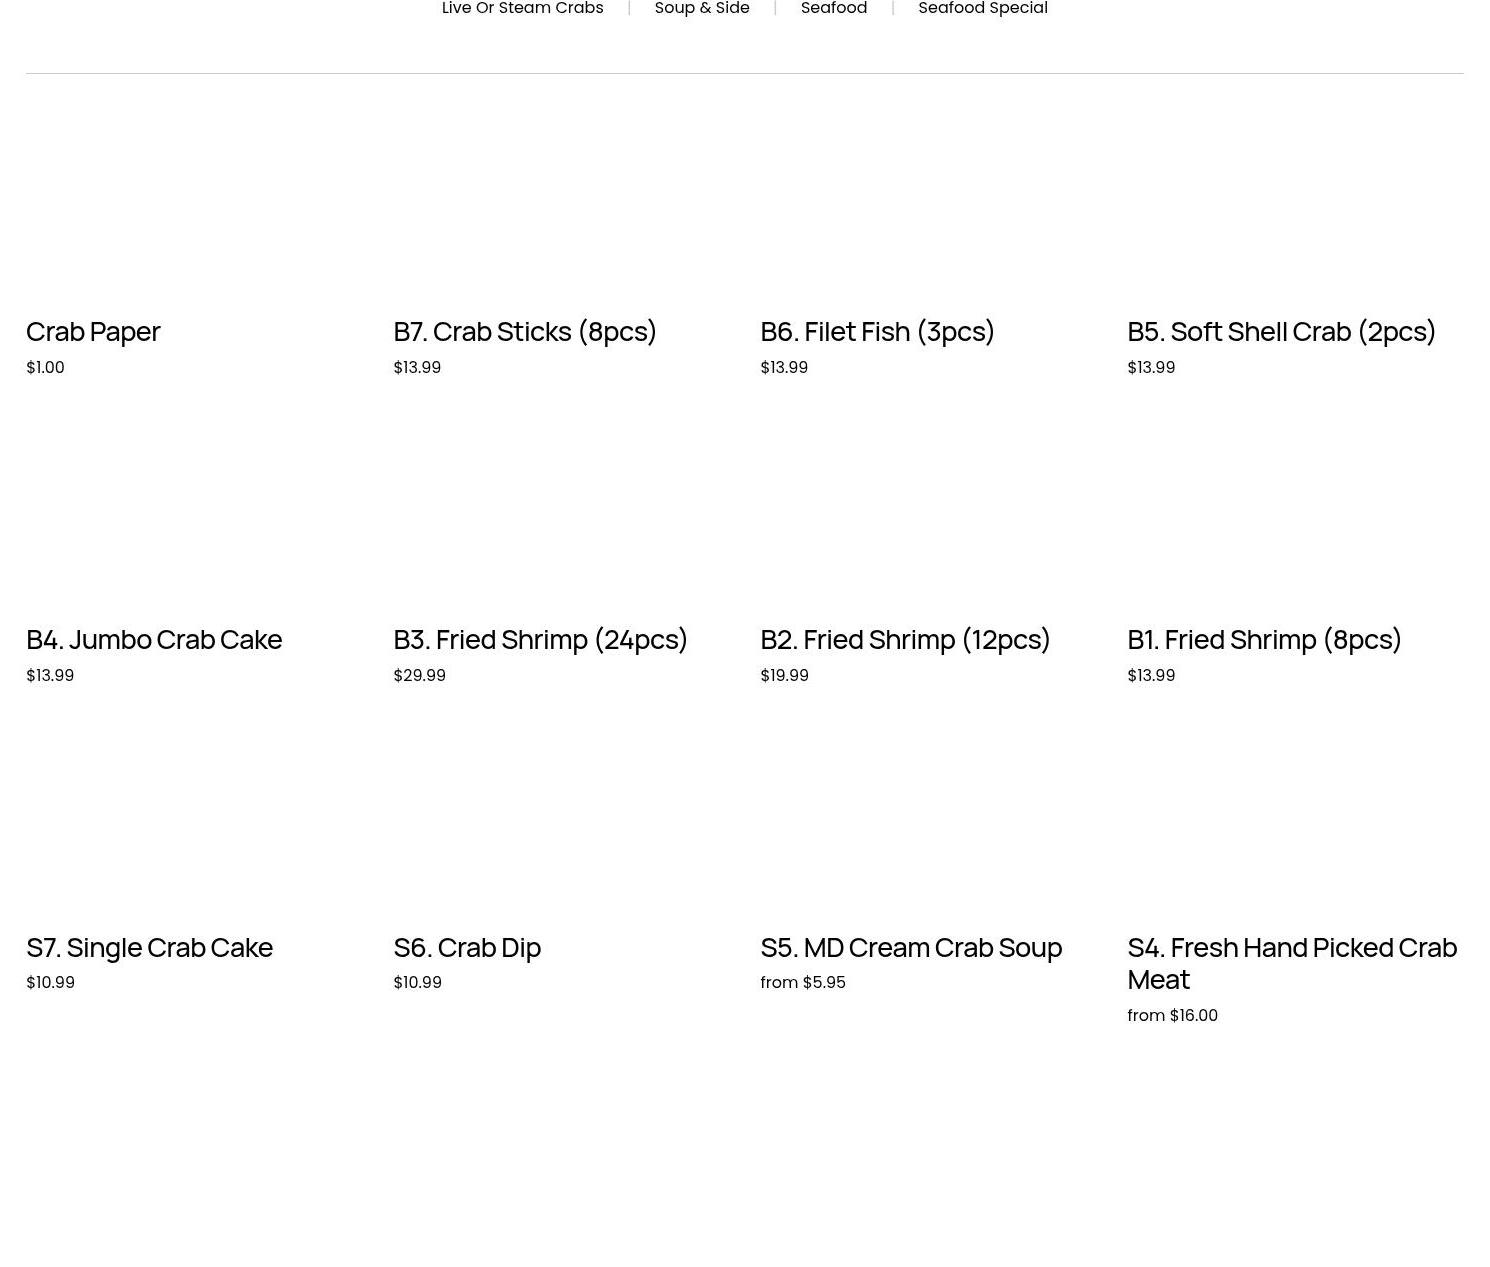Open B4. Jumbo Crab Cake item

(154, 639)
